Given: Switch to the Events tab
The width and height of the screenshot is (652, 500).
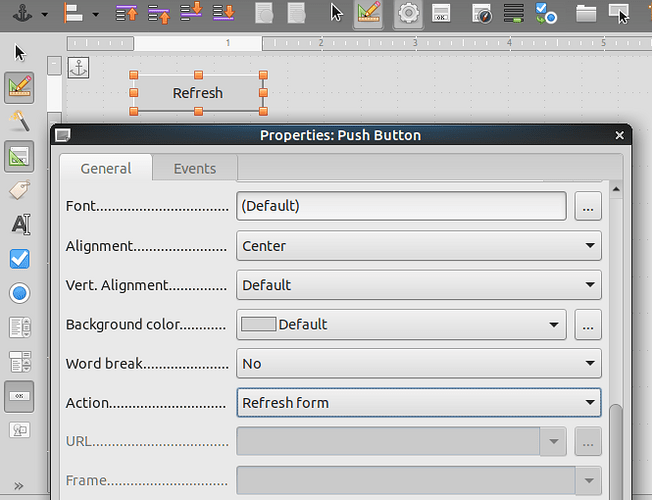Looking at the screenshot, I should point(195,168).
